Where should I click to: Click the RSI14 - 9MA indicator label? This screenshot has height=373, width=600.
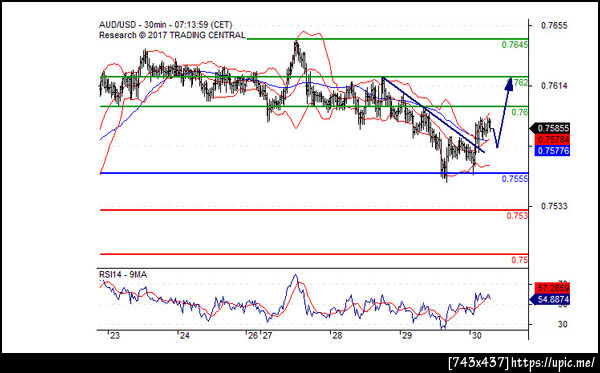(x=123, y=274)
